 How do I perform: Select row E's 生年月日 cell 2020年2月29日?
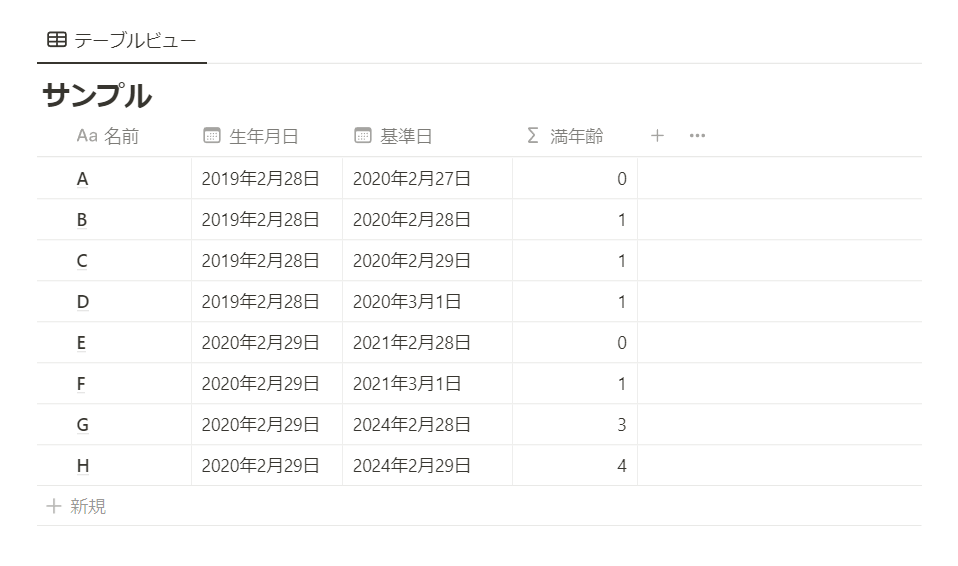266,342
